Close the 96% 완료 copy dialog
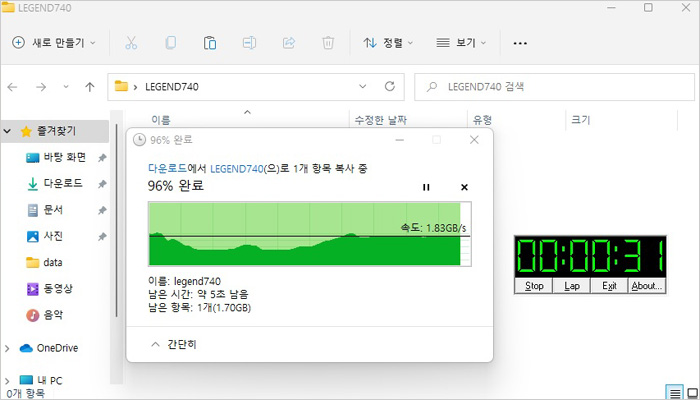Image resolution: width=700 pixels, height=400 pixels. 474,140
